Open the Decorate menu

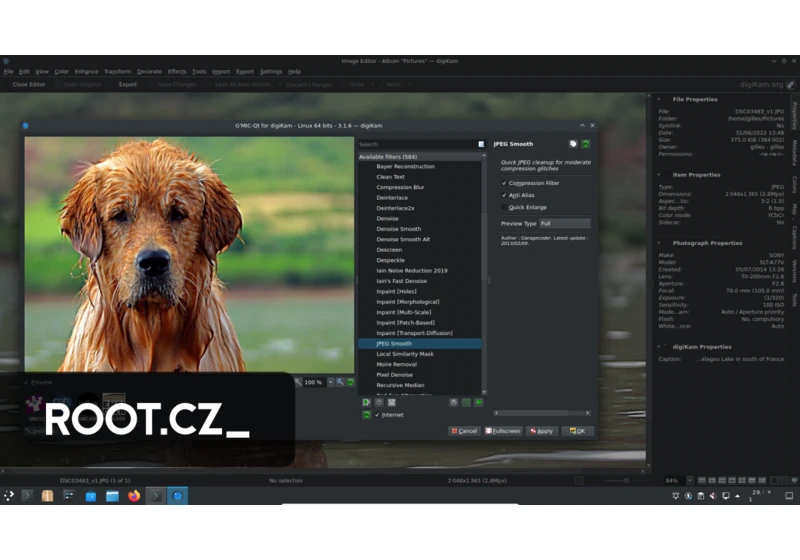click(x=149, y=71)
